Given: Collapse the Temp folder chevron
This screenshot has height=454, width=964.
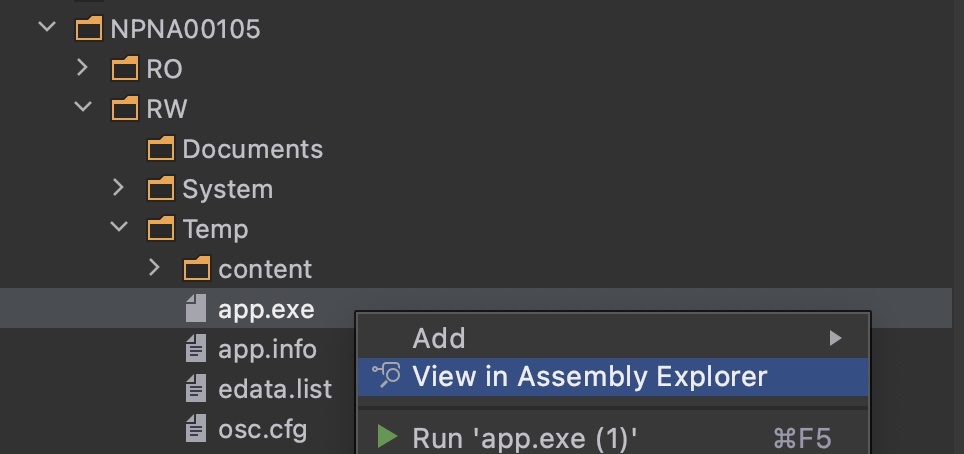Looking at the screenshot, I should point(119,227).
